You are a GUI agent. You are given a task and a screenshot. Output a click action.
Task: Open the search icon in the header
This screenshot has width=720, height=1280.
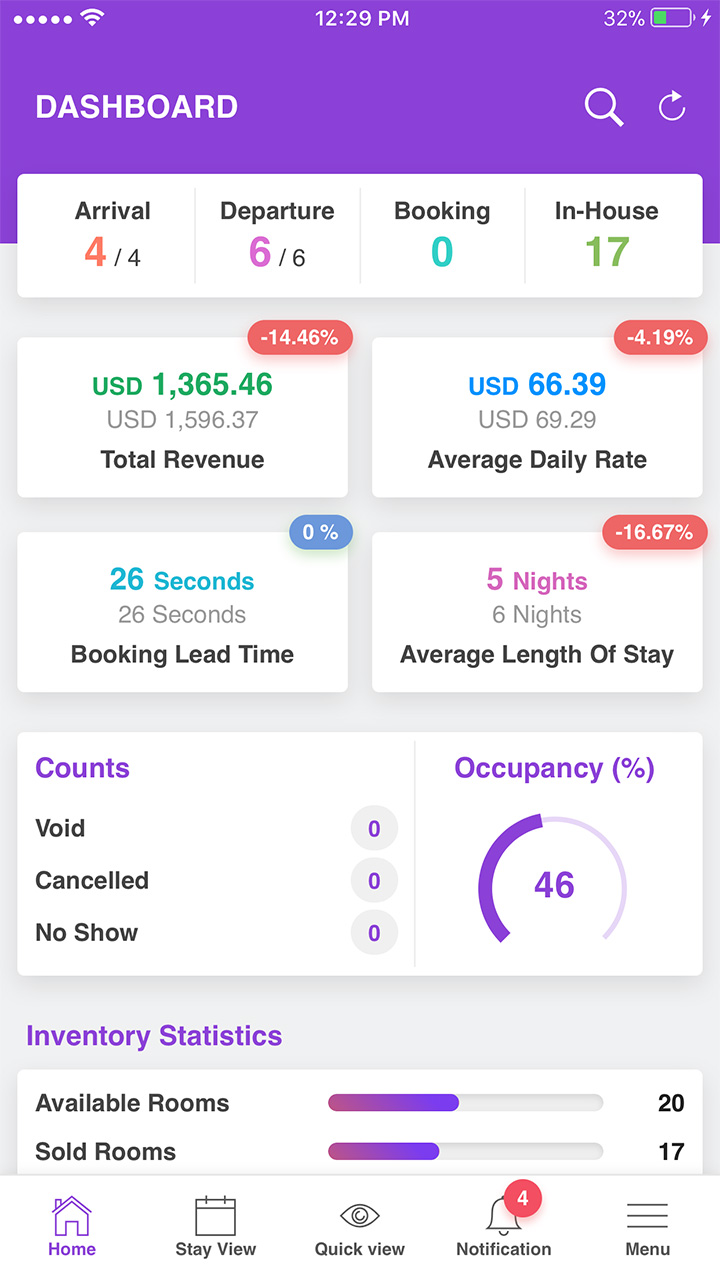coord(603,106)
